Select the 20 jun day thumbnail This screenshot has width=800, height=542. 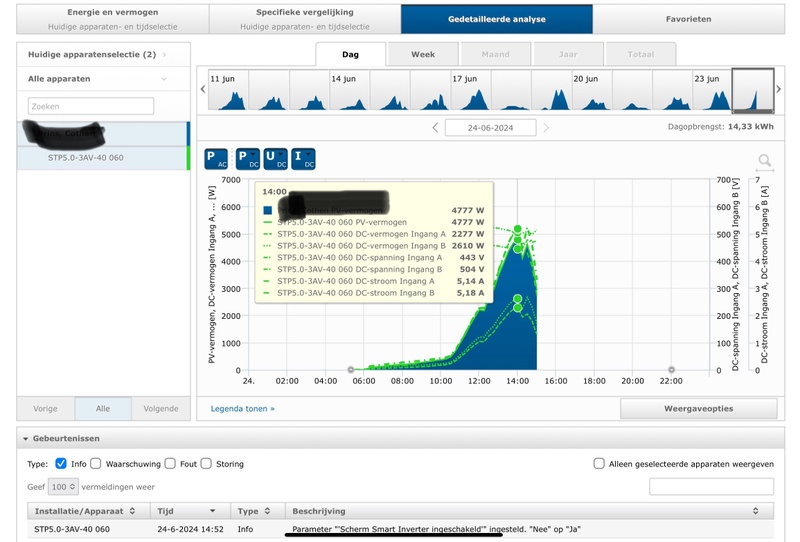591,90
